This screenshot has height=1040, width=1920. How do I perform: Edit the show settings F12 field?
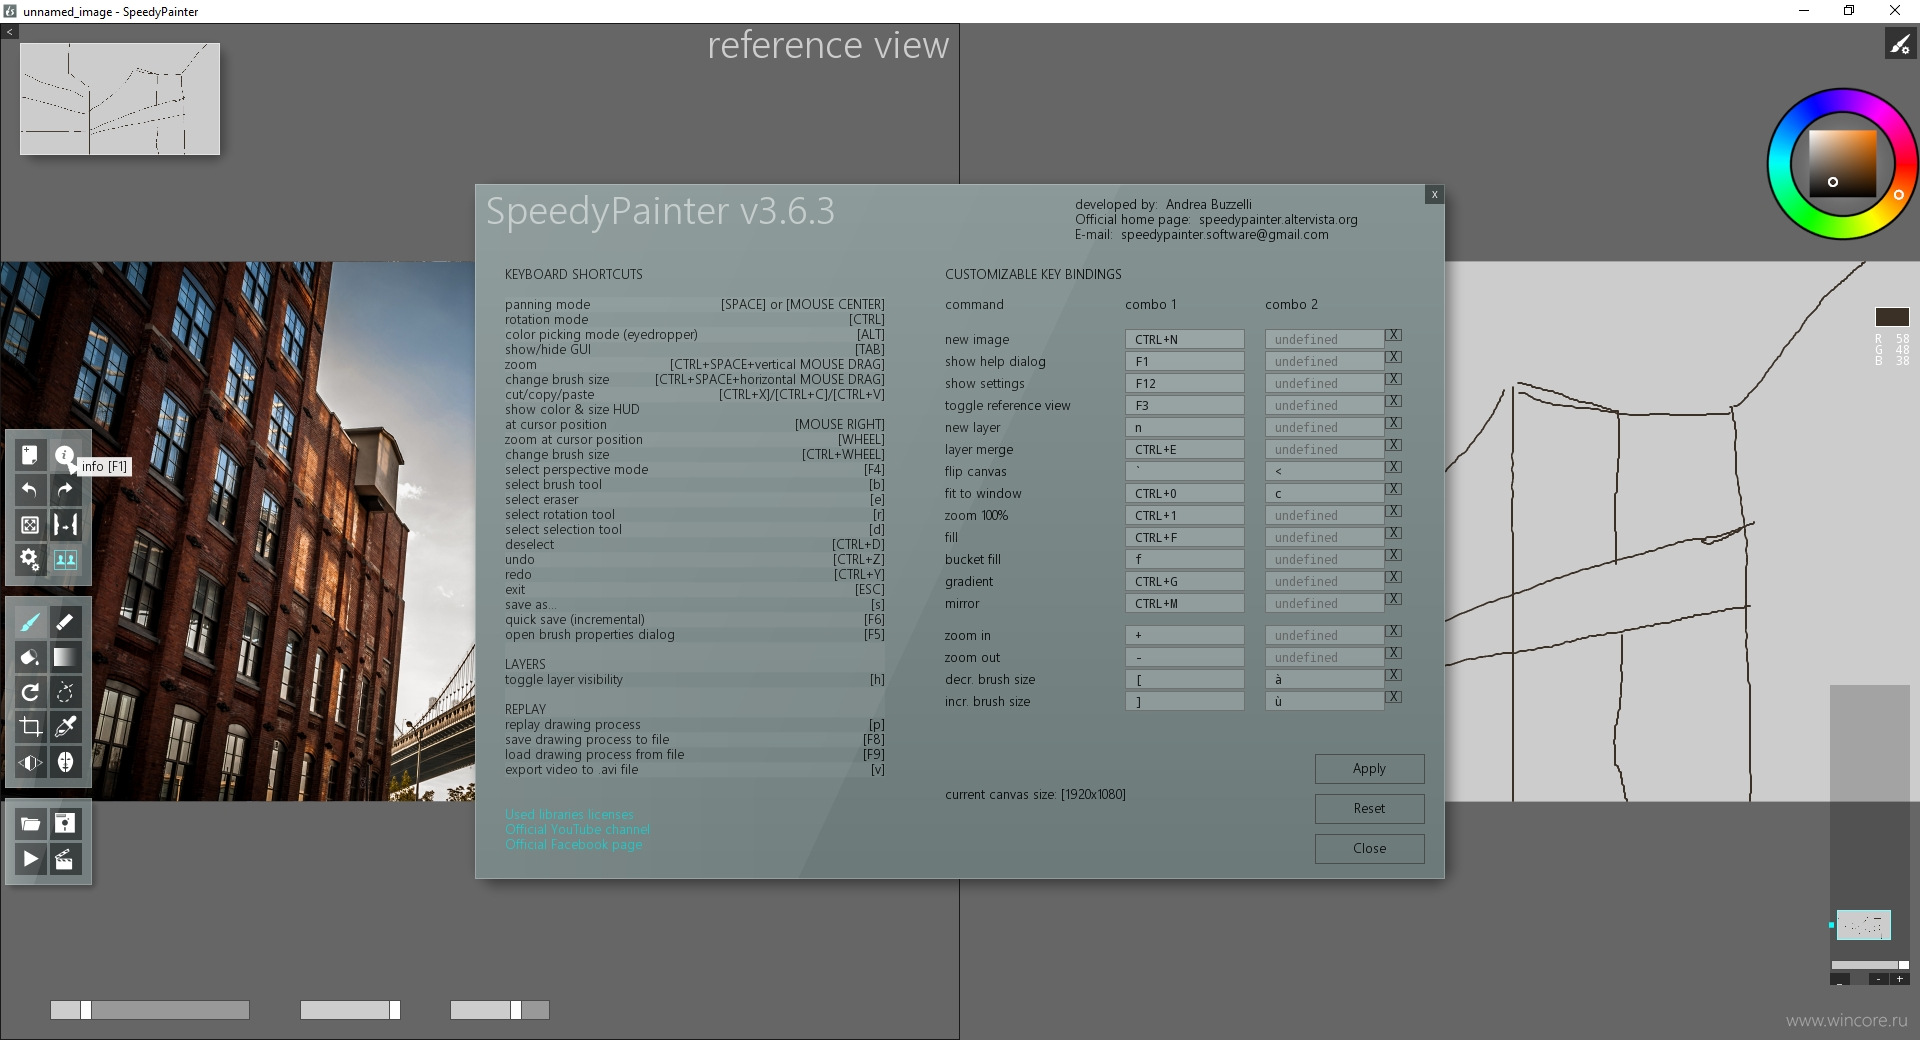pyautogui.click(x=1184, y=383)
